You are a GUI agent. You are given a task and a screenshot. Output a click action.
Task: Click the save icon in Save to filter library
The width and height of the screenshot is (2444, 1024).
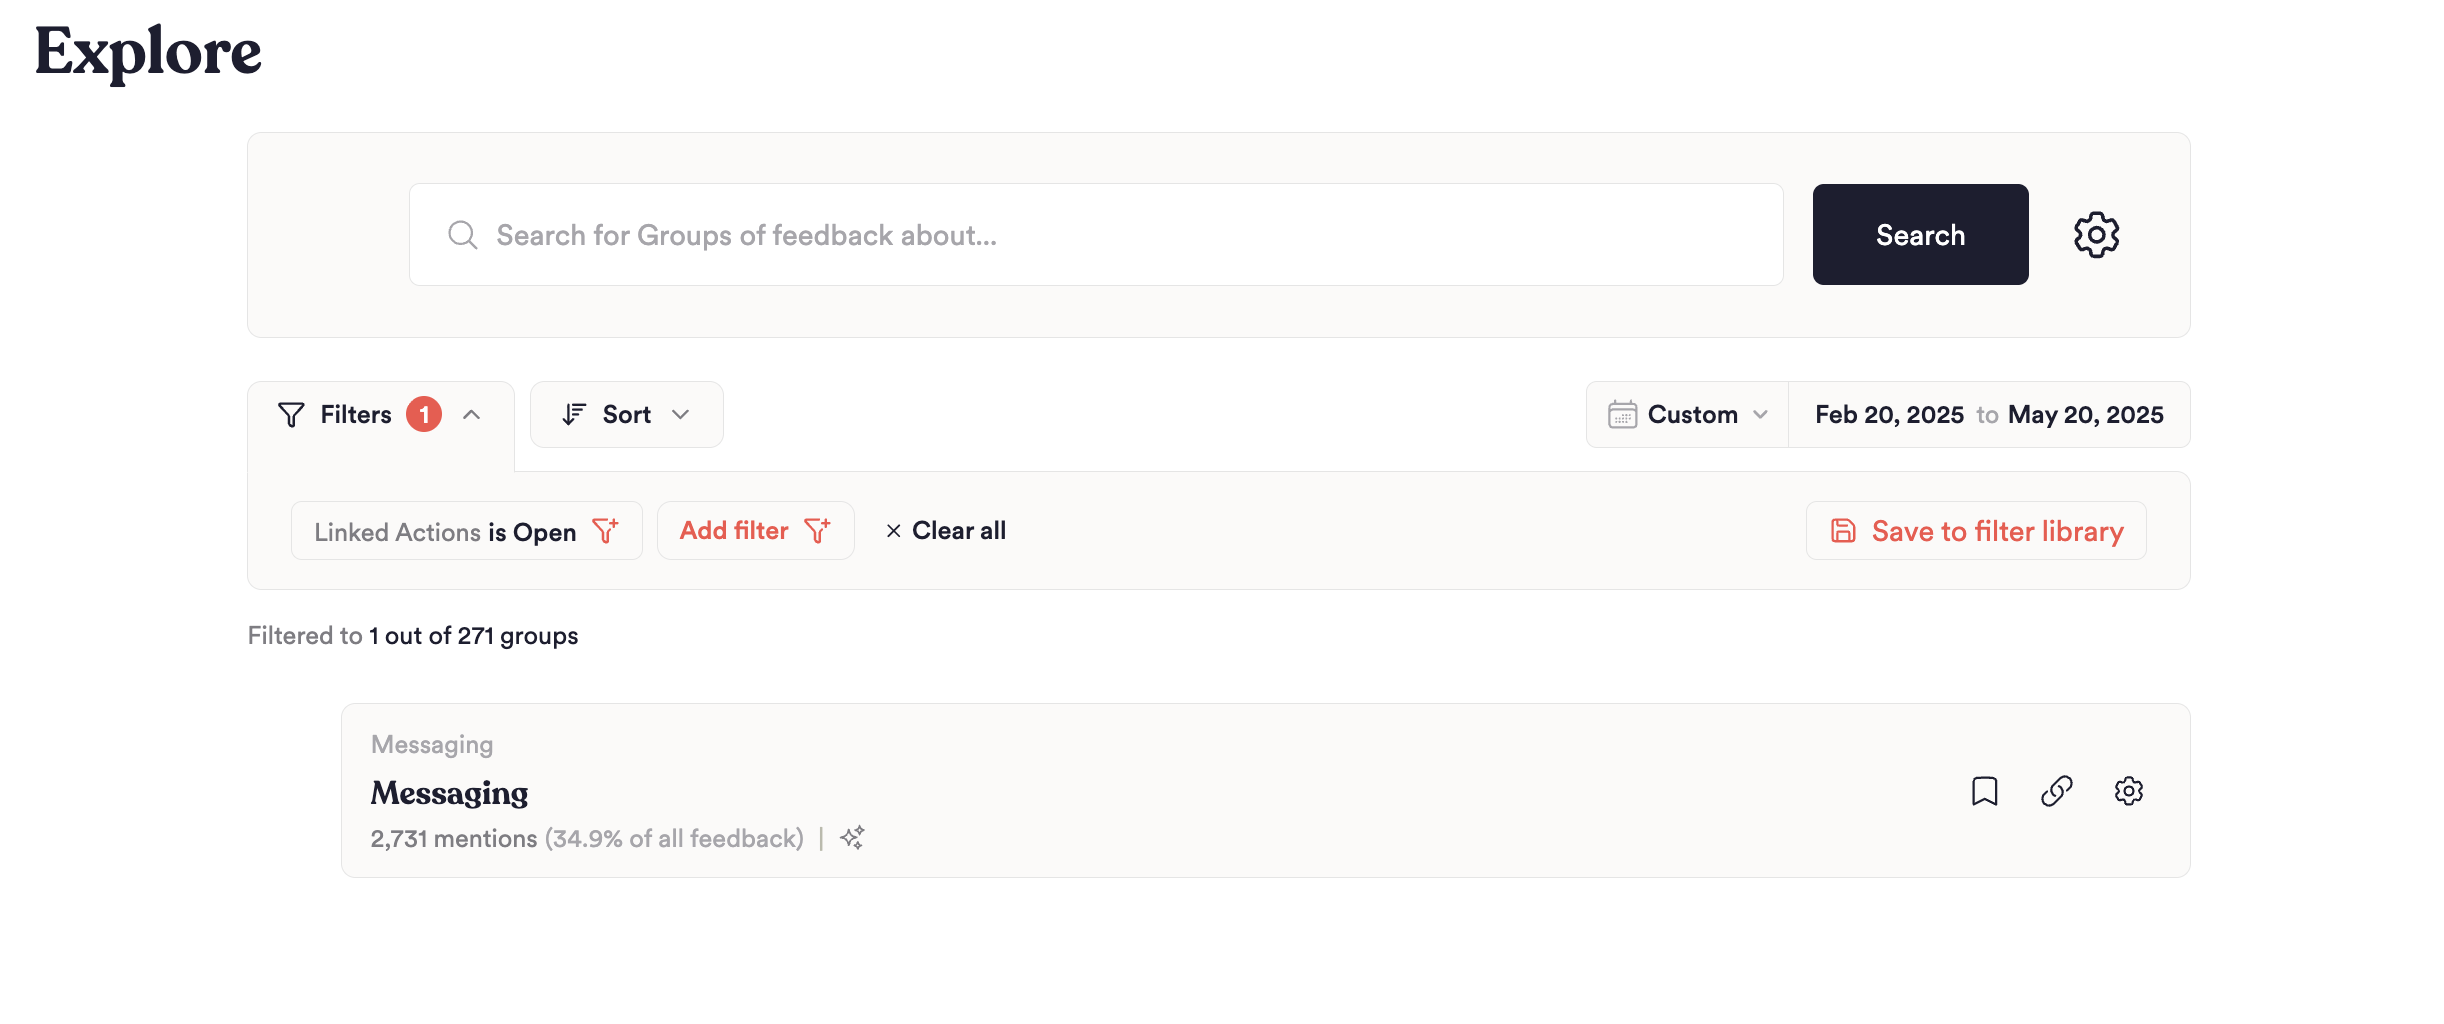click(1841, 531)
